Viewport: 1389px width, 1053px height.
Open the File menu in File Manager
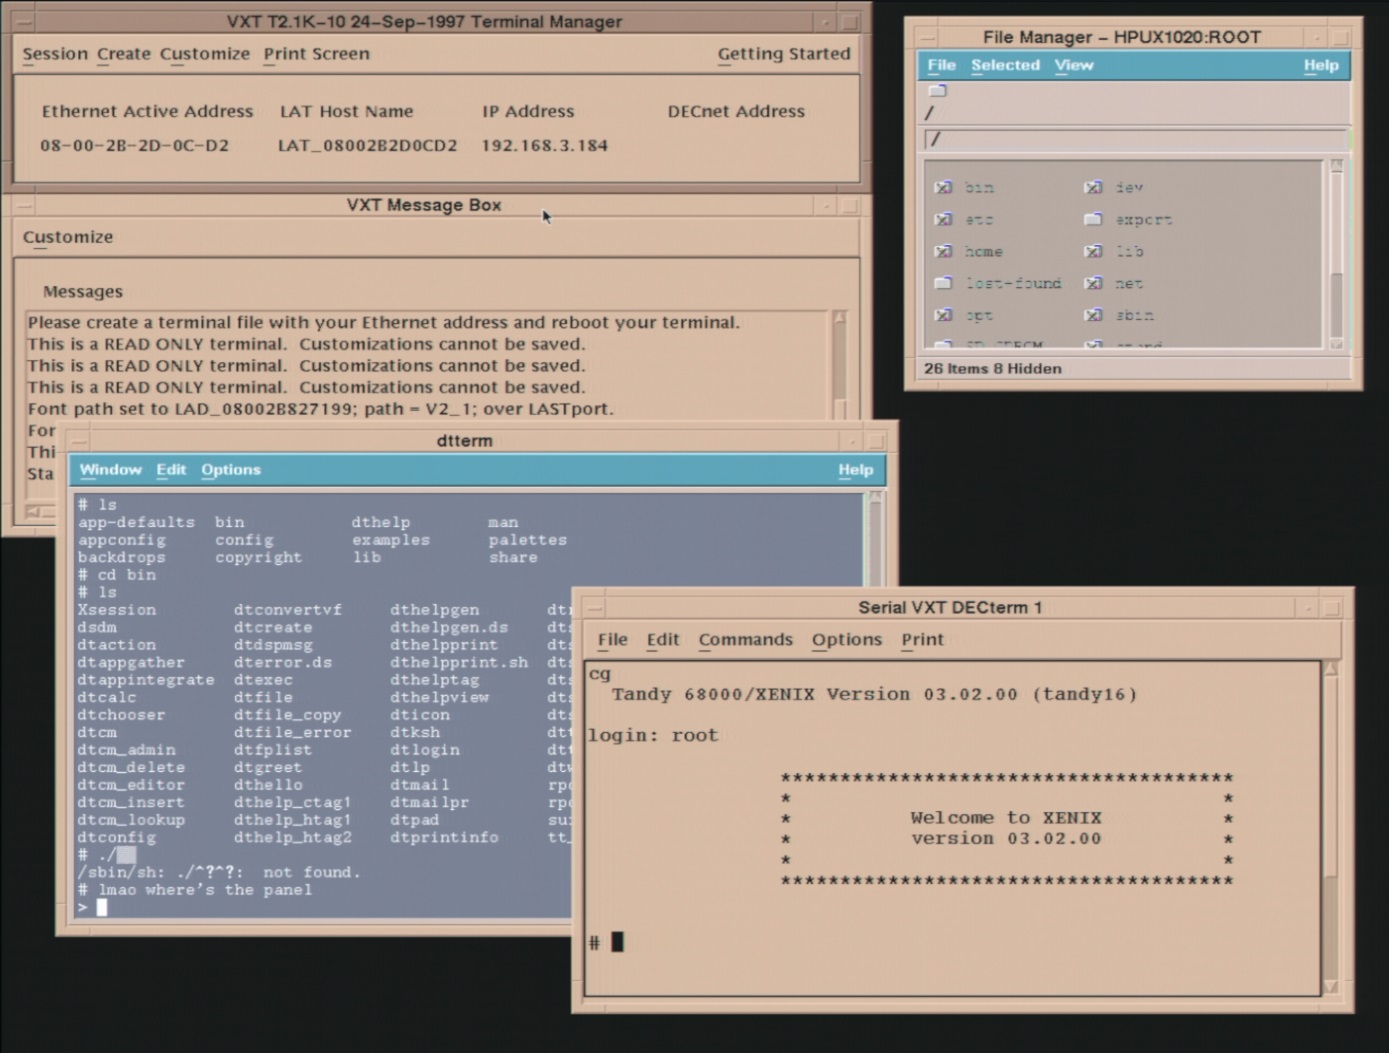[x=941, y=65]
